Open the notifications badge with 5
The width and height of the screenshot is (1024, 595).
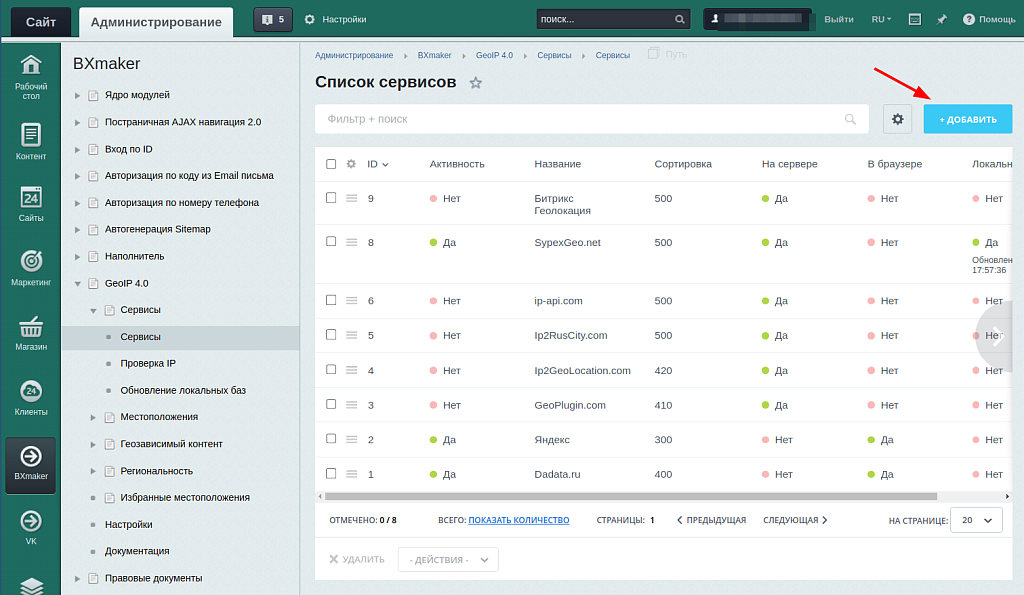[x=272, y=19]
